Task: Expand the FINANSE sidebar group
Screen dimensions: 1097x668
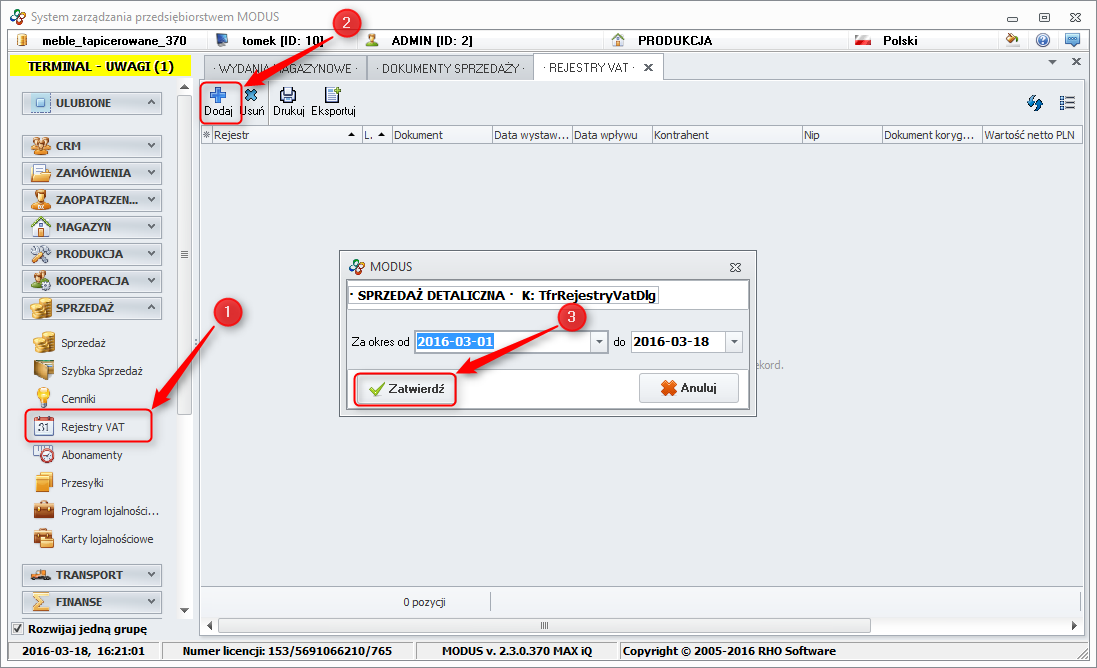Action: coord(92,602)
